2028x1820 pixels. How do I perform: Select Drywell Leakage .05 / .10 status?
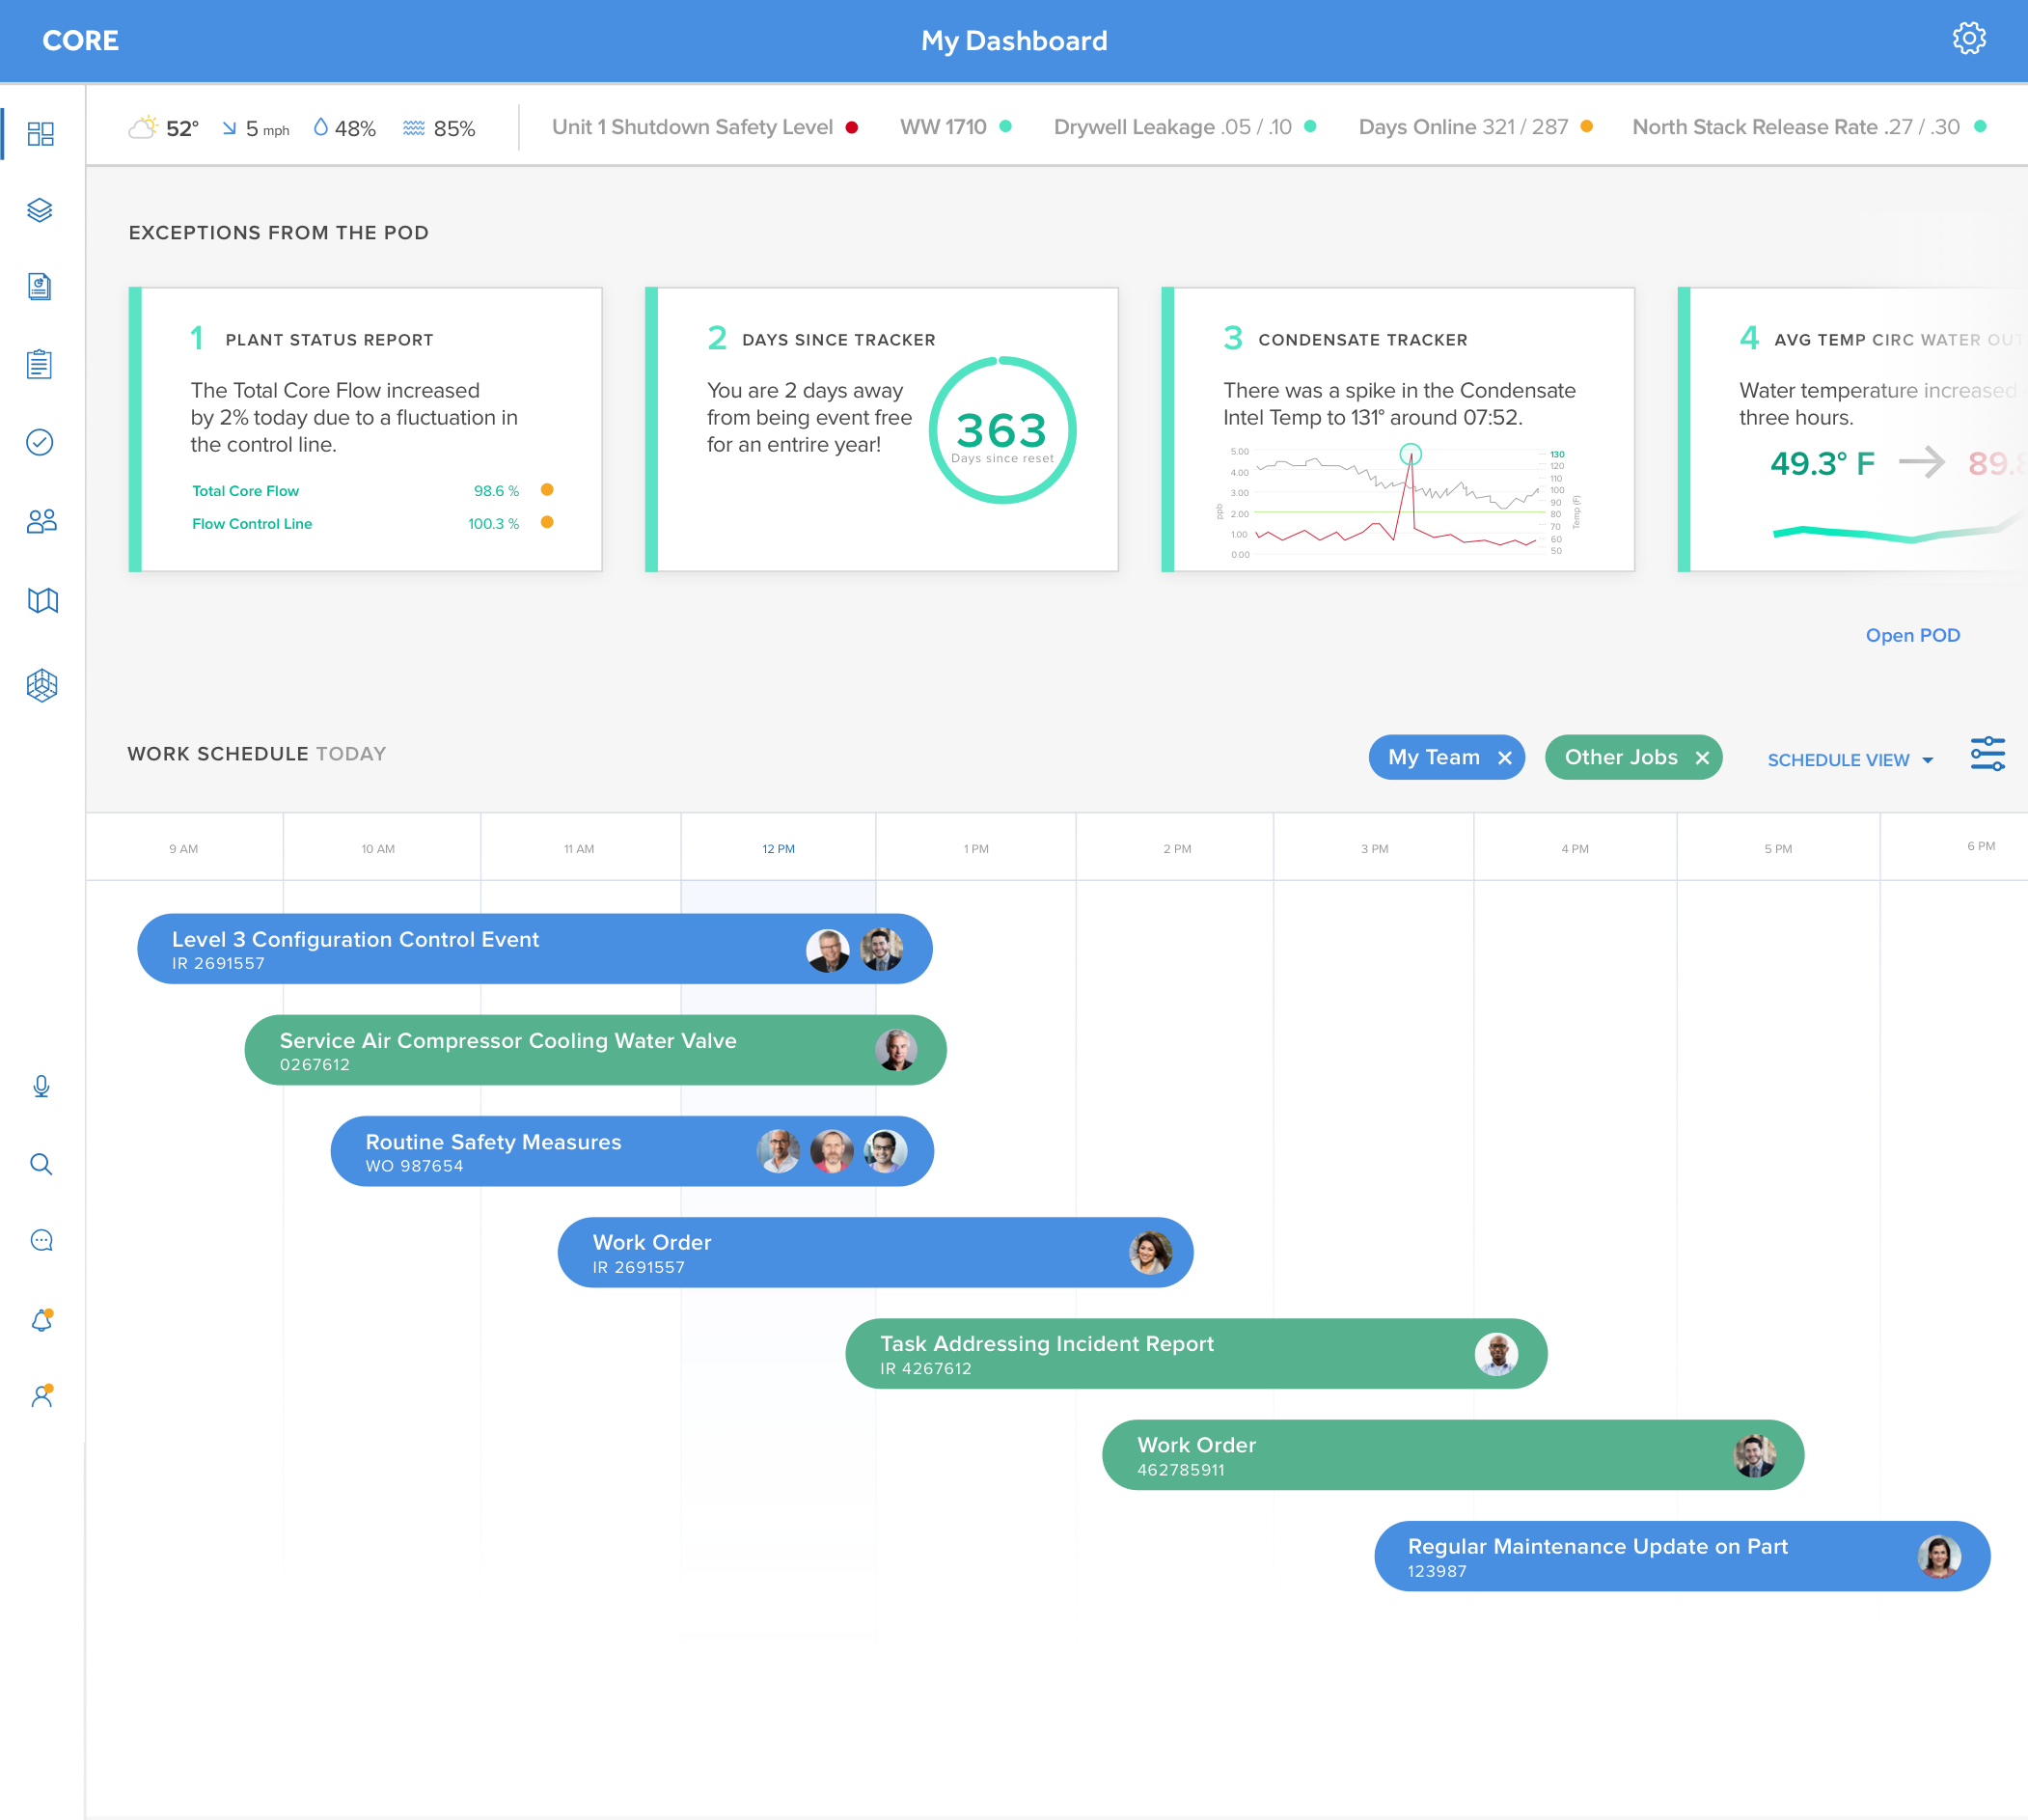(x=1184, y=127)
